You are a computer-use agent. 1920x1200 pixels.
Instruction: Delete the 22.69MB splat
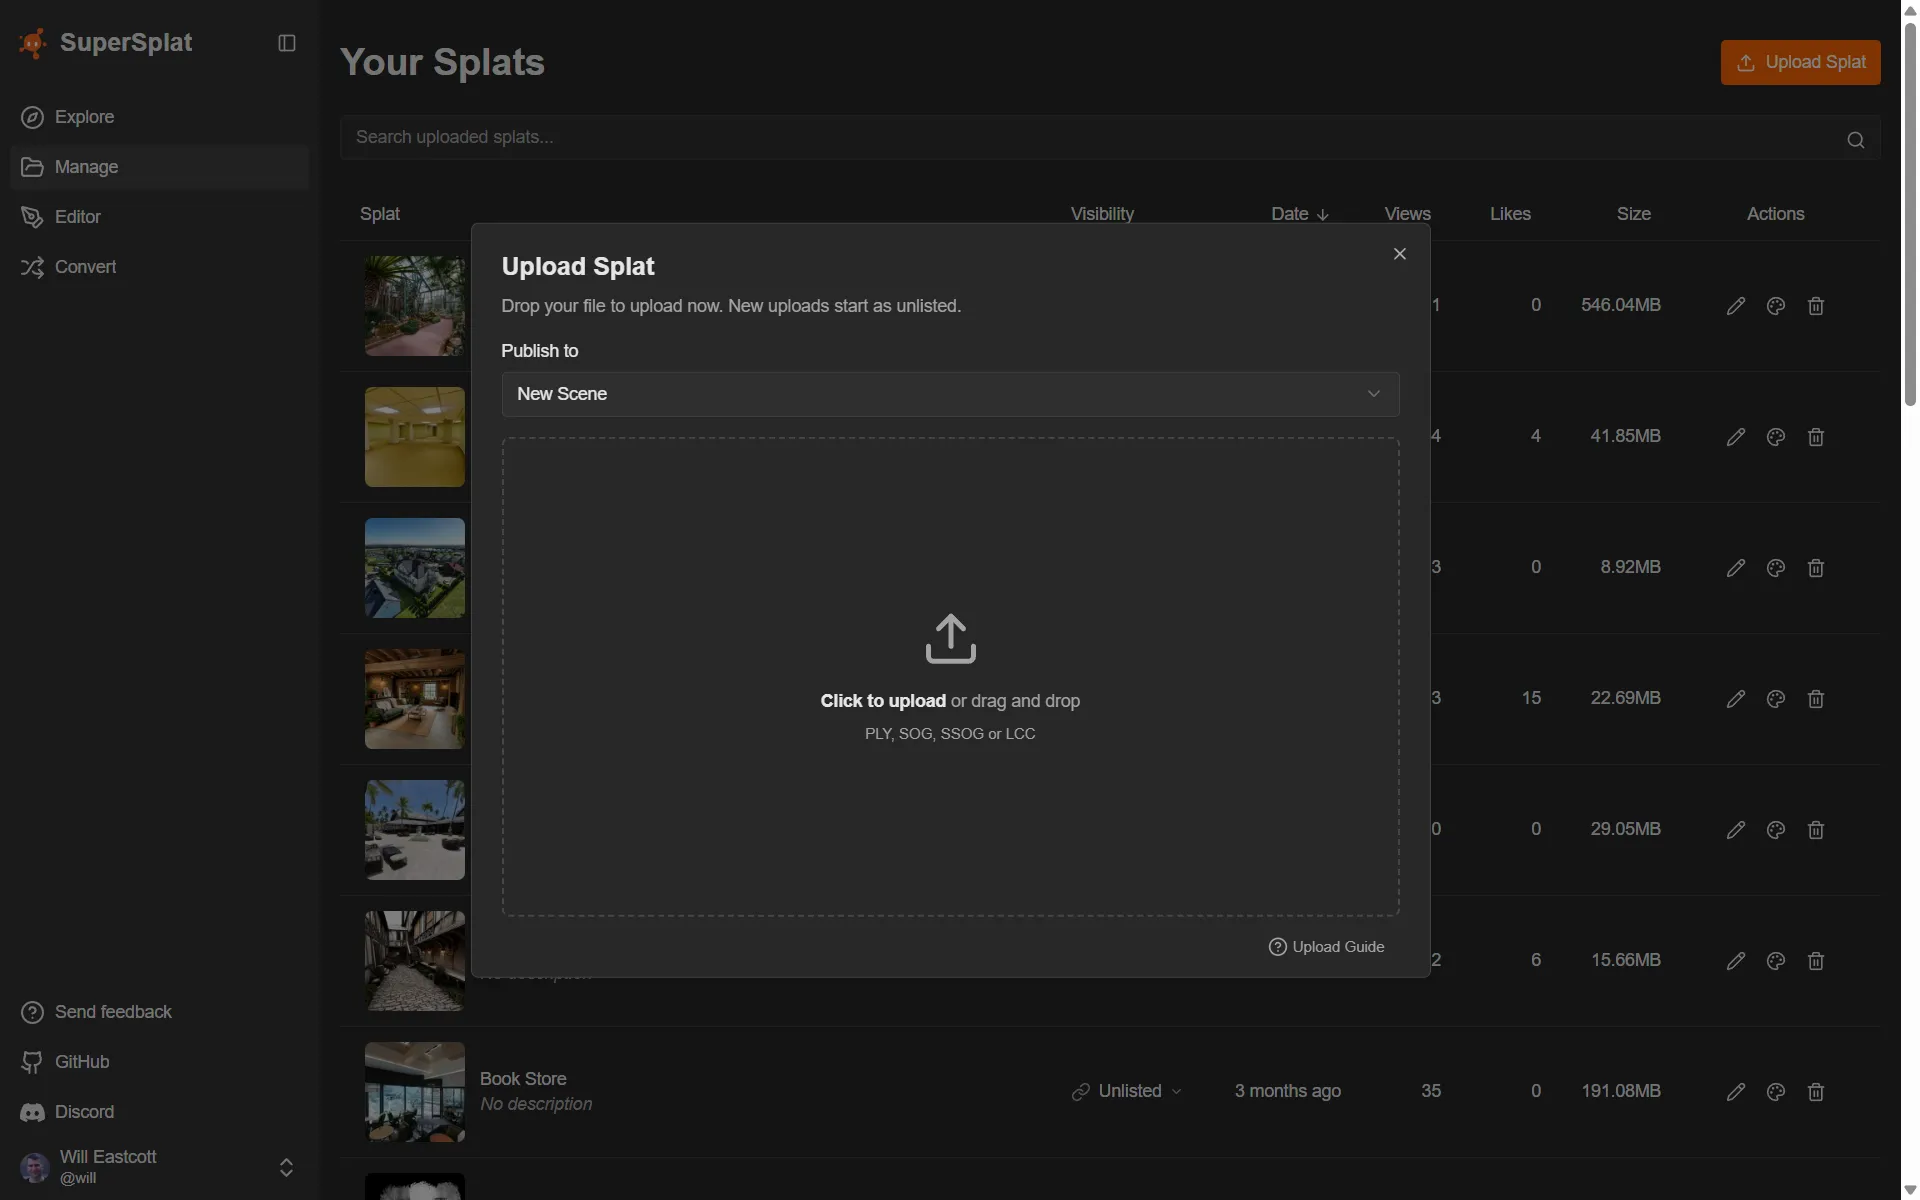[x=1816, y=699]
